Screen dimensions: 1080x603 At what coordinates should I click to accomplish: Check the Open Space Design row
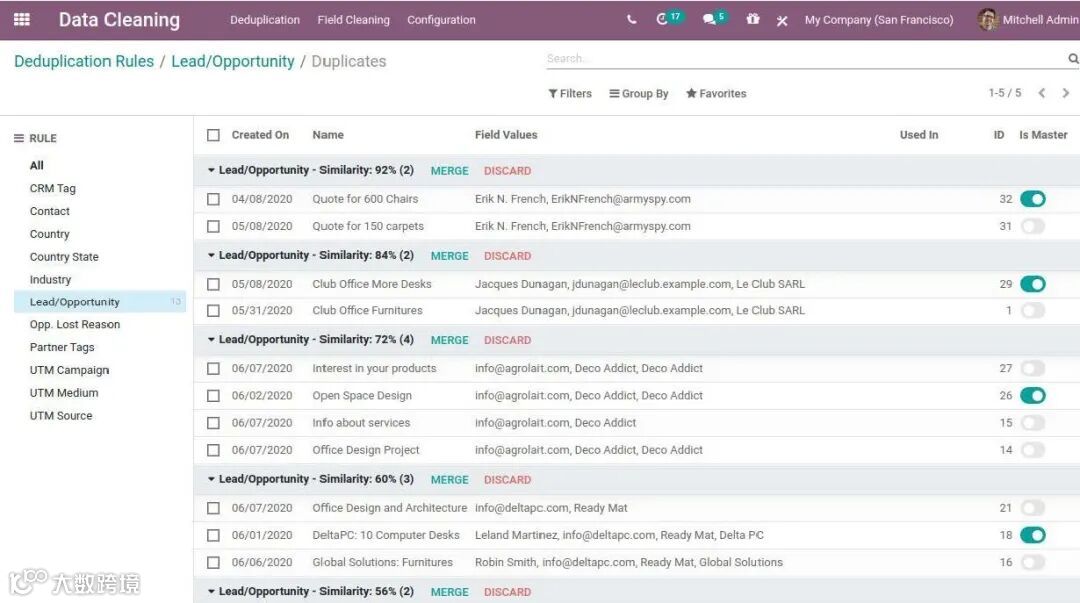click(214, 396)
